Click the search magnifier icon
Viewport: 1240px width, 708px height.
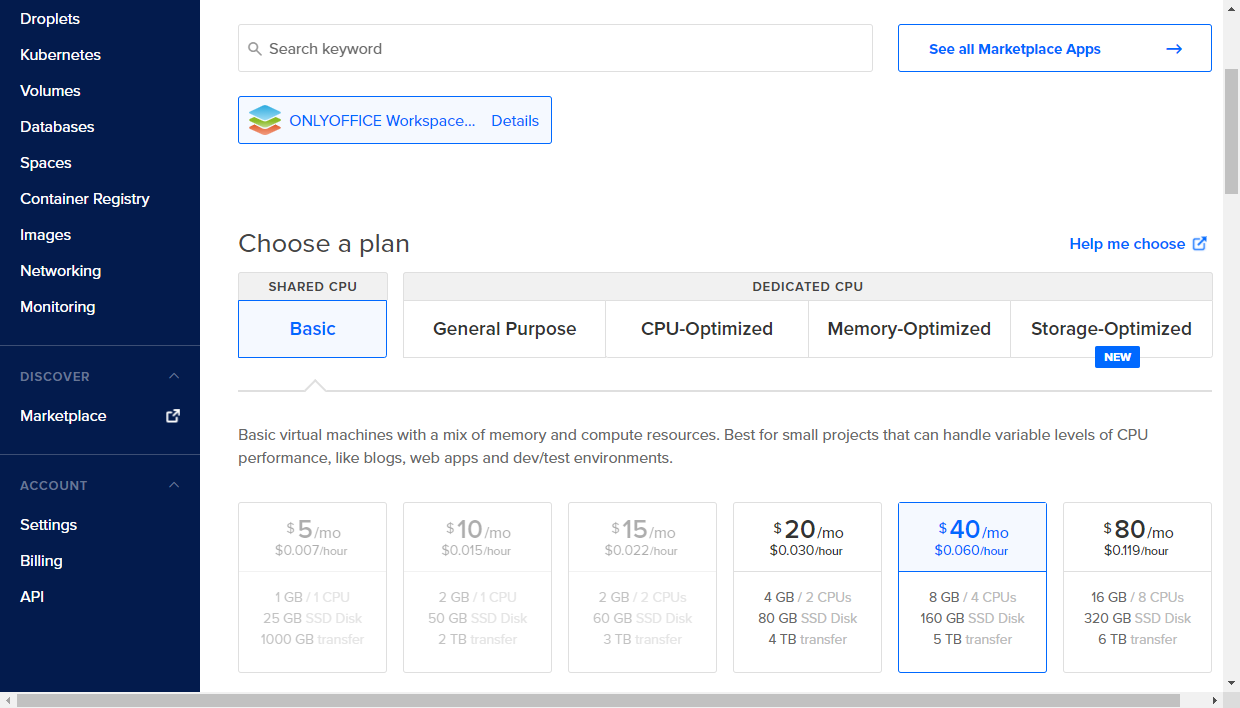[x=256, y=47]
